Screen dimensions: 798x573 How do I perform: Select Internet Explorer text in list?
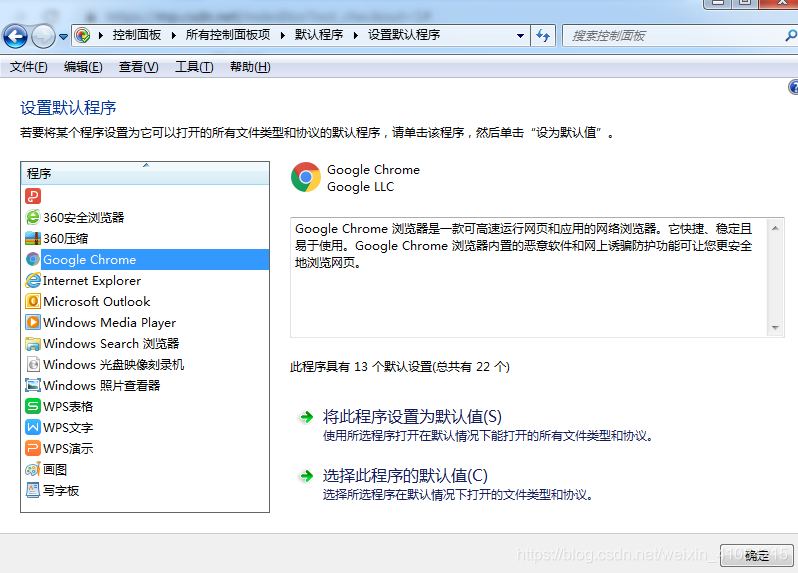tap(92, 280)
